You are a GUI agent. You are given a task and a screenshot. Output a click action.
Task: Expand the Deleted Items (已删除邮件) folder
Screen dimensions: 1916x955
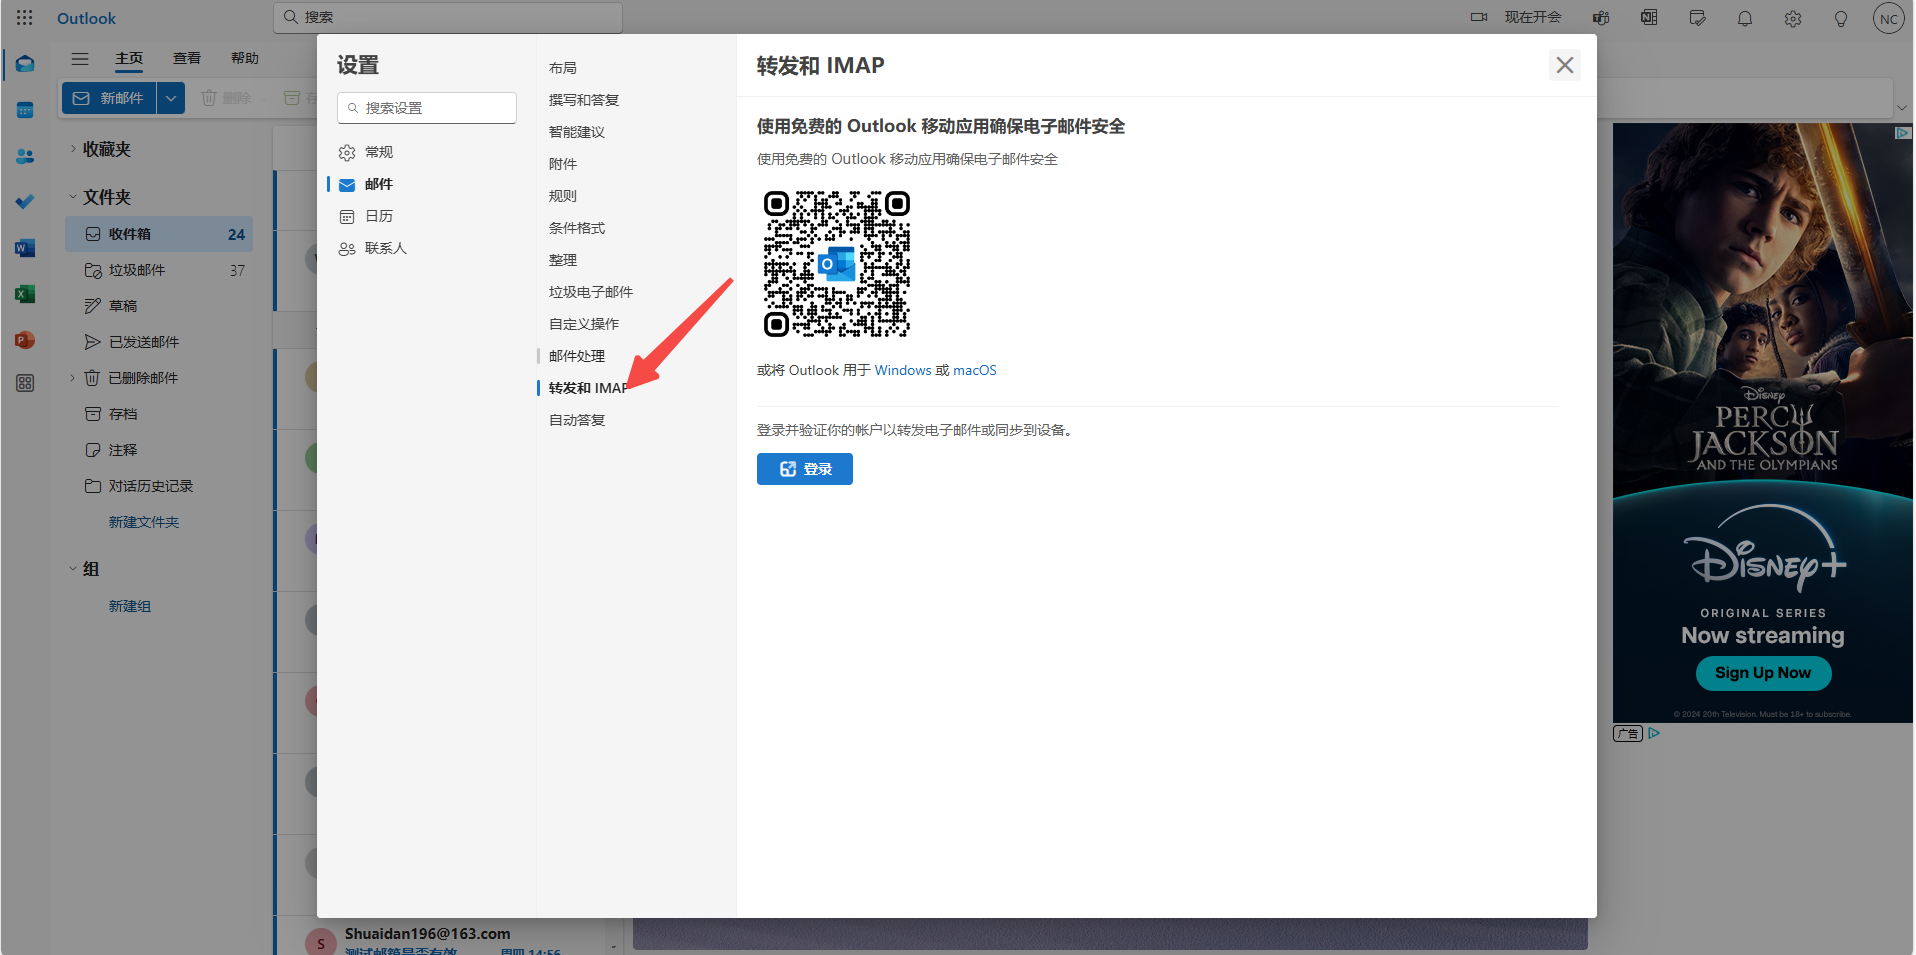click(73, 378)
